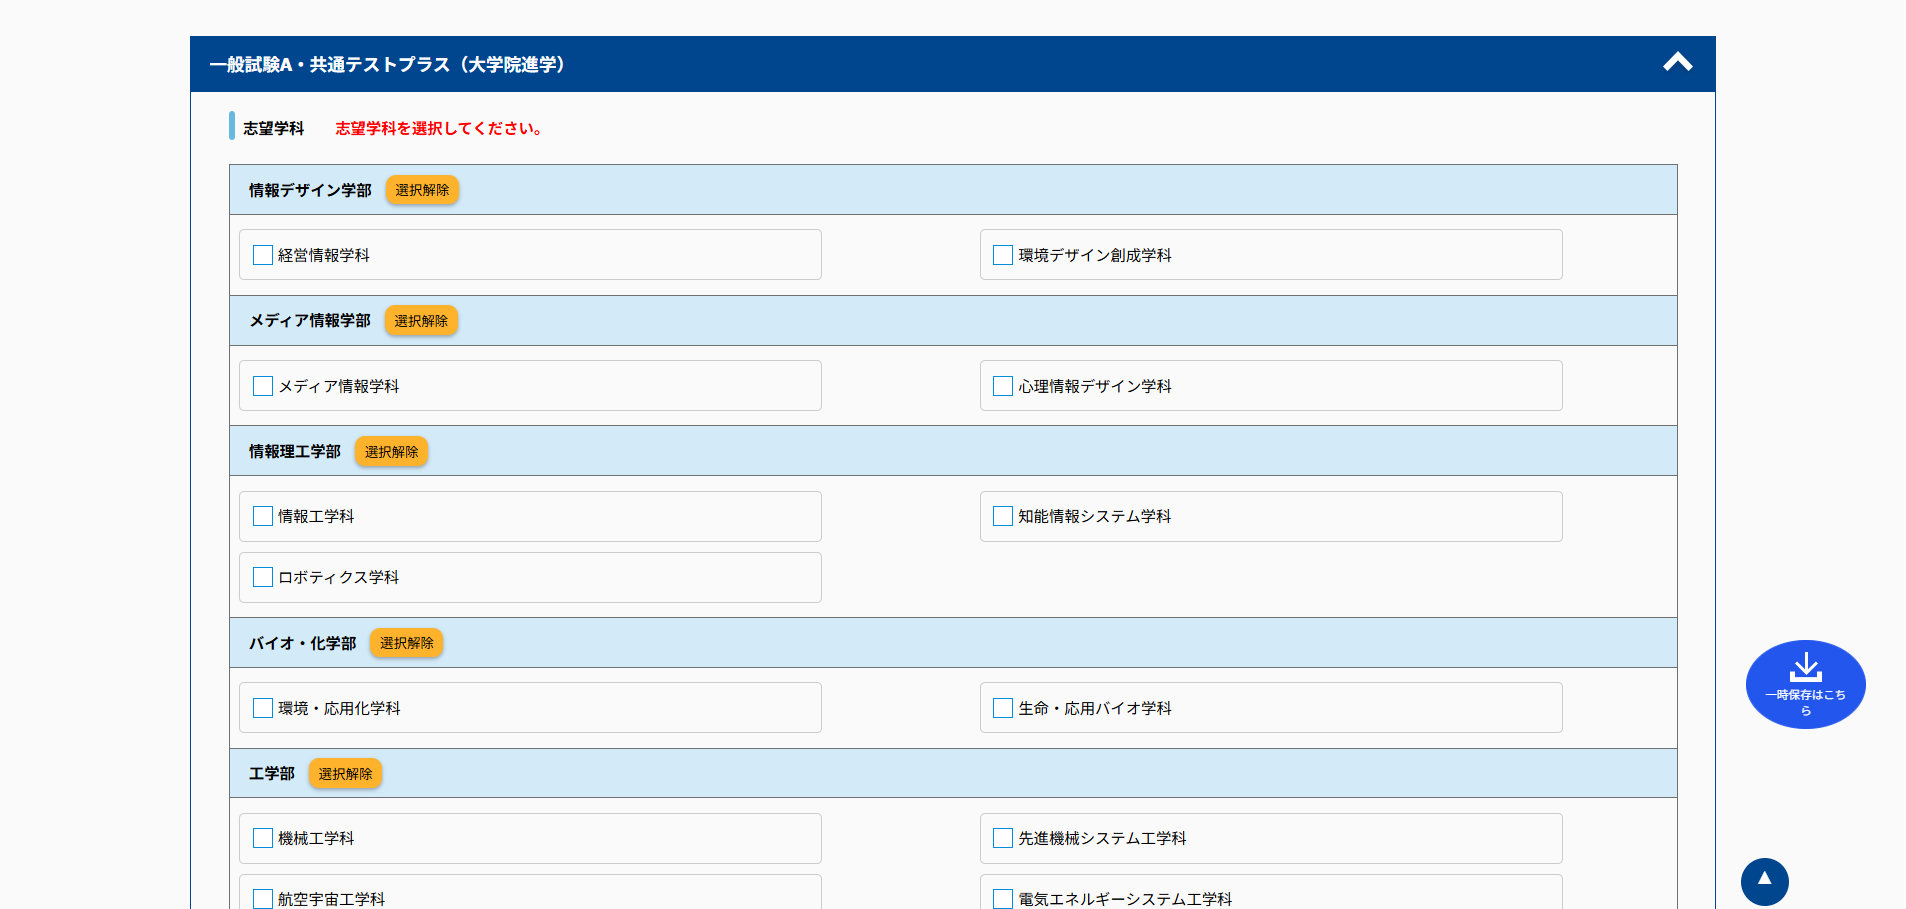Select the ロボティクス学科 checkbox

pyautogui.click(x=263, y=577)
